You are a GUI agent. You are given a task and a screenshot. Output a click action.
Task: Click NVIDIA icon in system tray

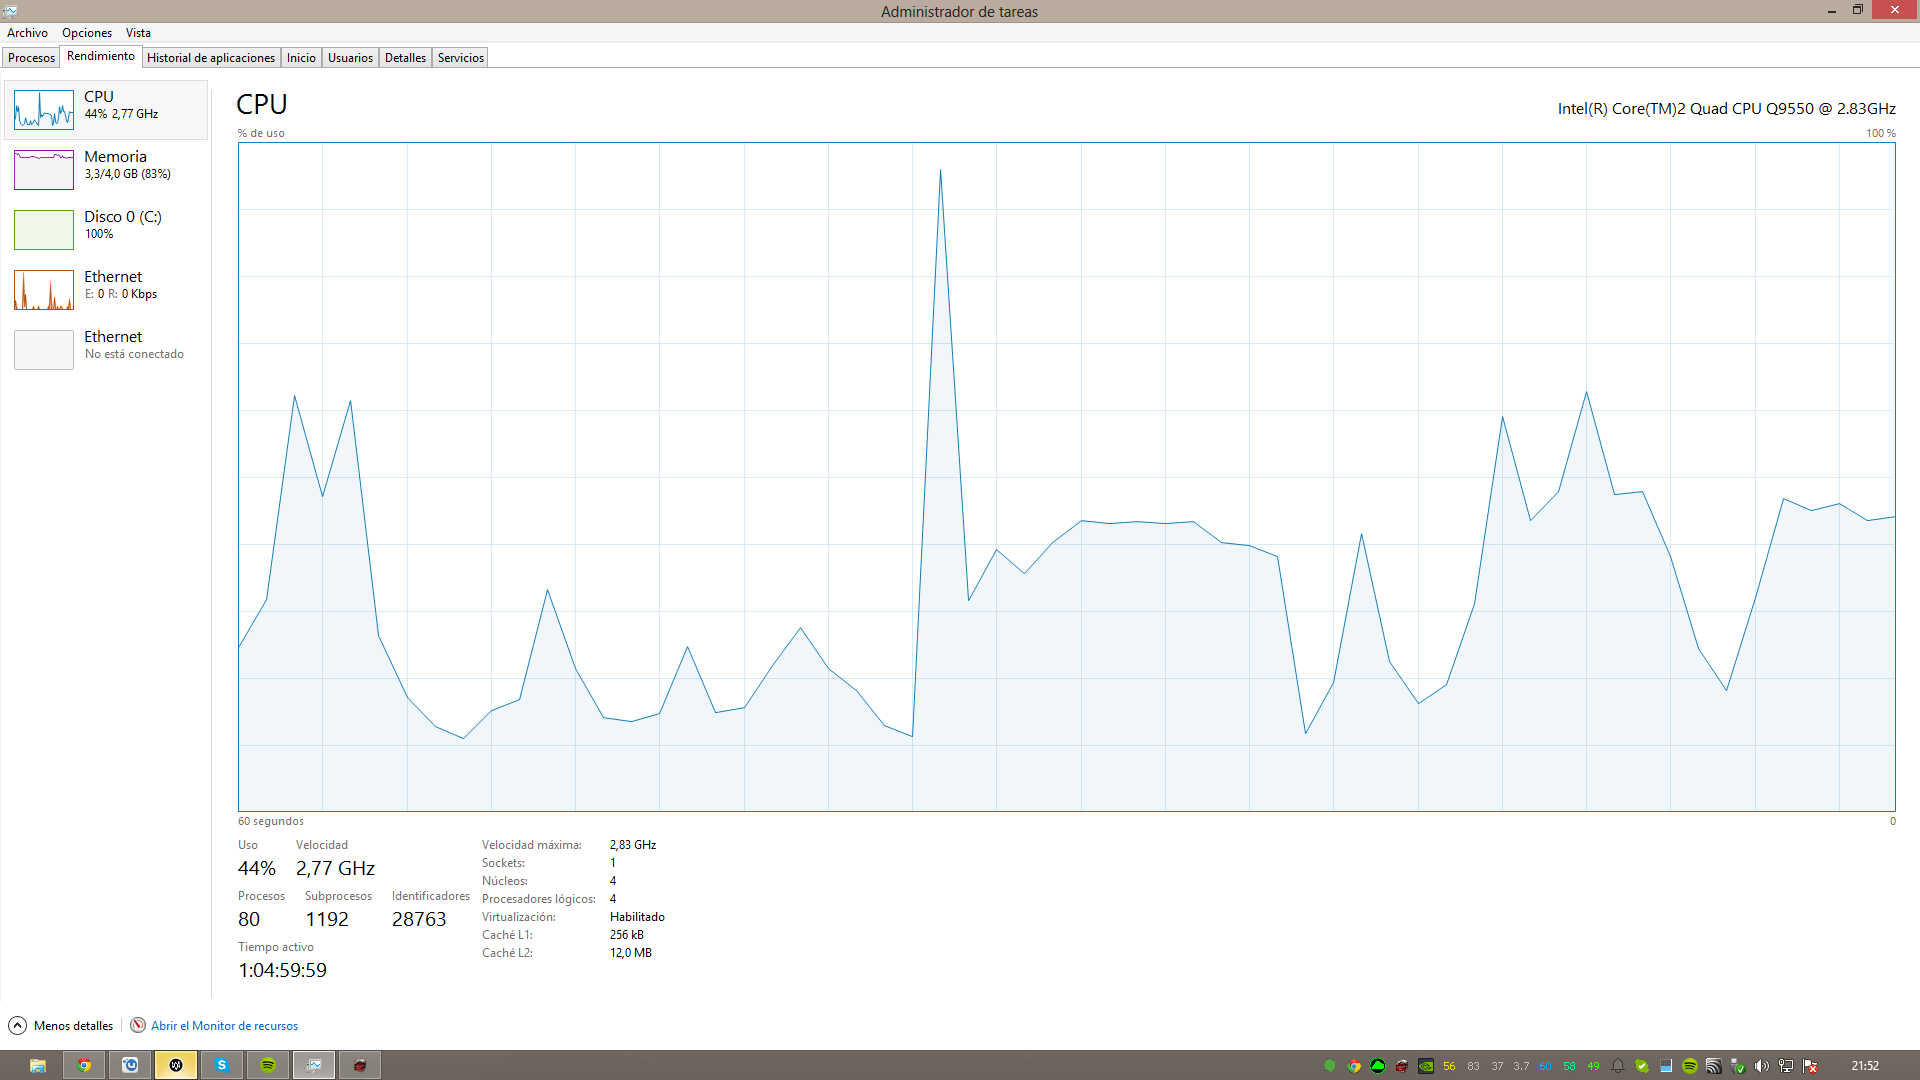[1426, 1066]
